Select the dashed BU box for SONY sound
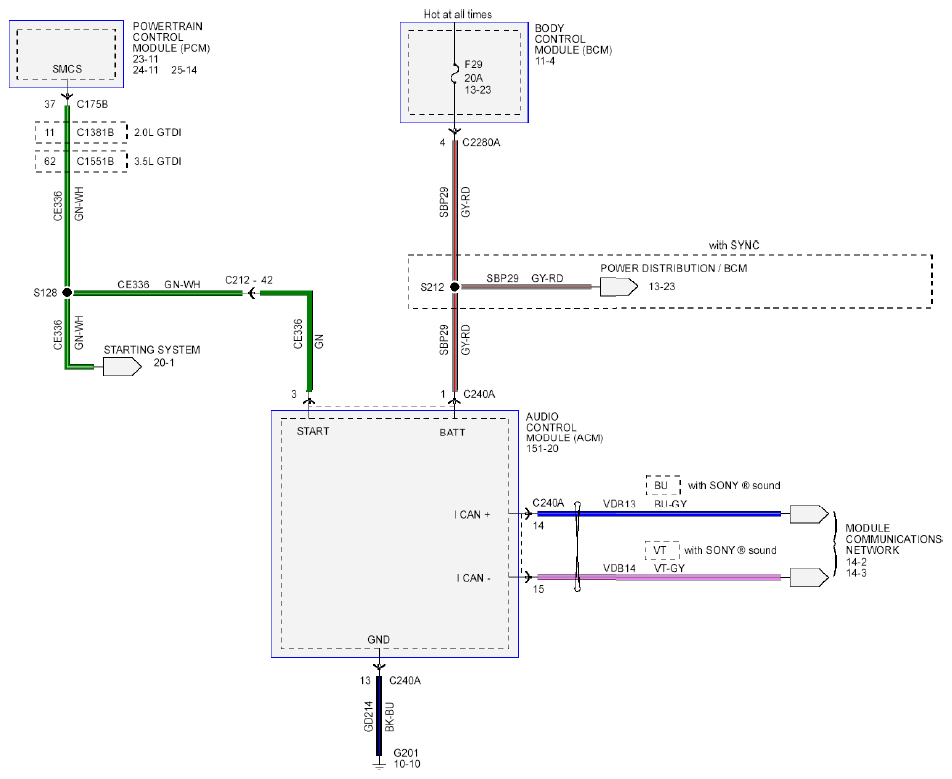This screenshot has width=952, height=779. pos(662,485)
